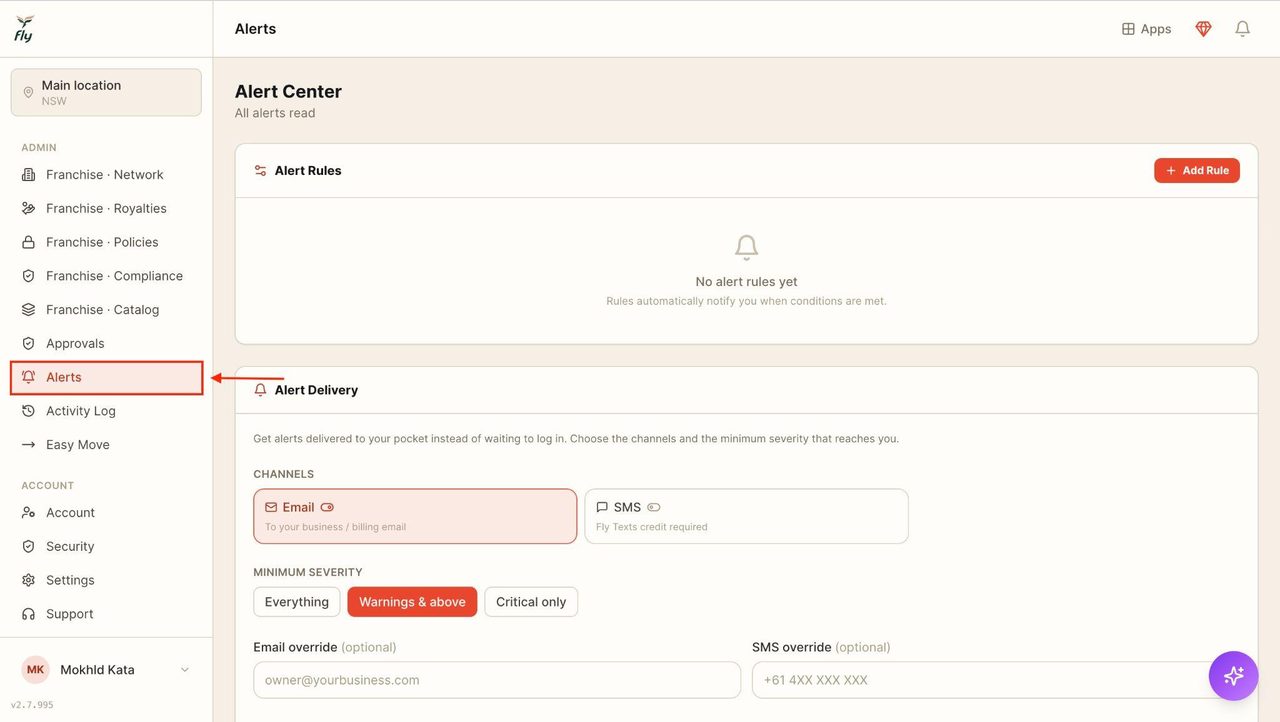Click the Email channel card
This screenshot has height=722, width=1280.
pos(415,516)
